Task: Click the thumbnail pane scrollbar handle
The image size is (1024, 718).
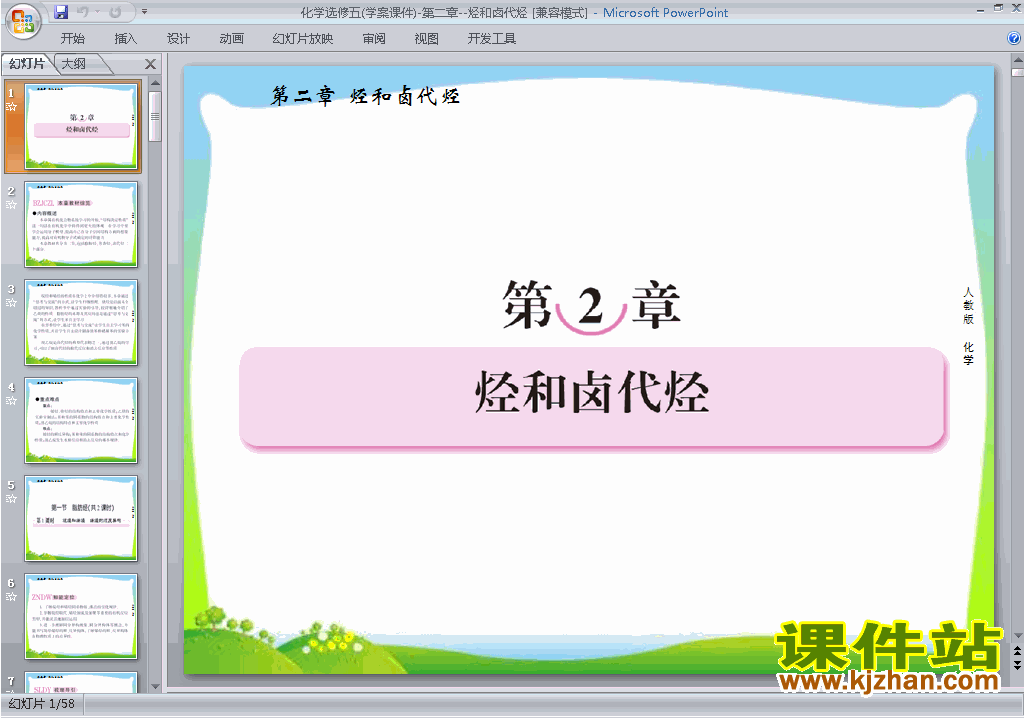Action: coord(155,116)
